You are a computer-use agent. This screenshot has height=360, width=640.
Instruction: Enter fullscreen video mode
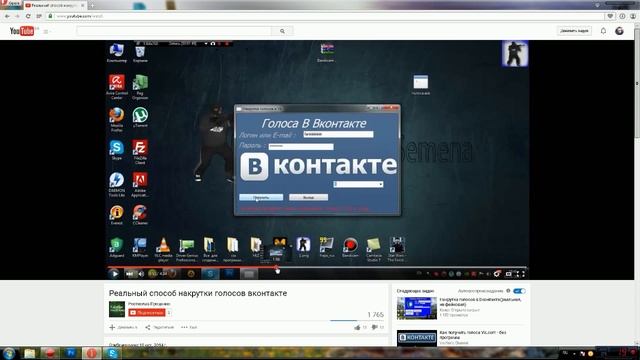520,274
